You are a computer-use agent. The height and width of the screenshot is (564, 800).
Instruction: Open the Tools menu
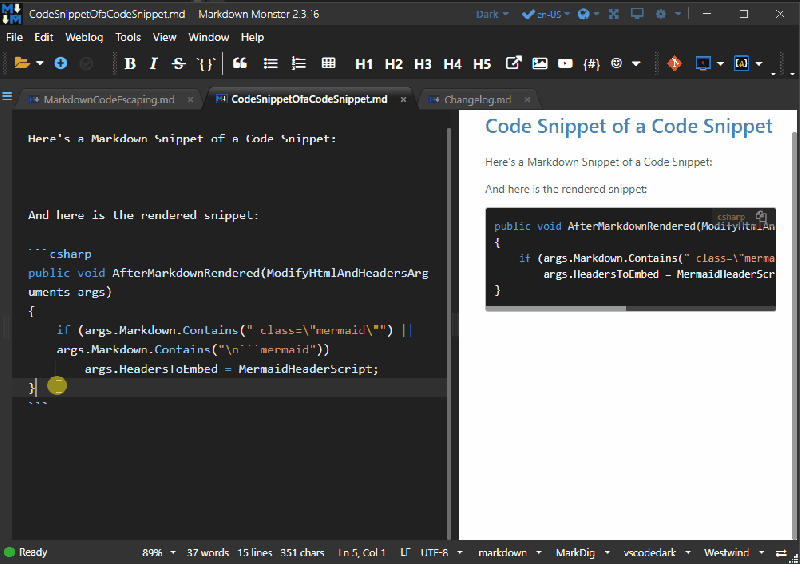[128, 37]
